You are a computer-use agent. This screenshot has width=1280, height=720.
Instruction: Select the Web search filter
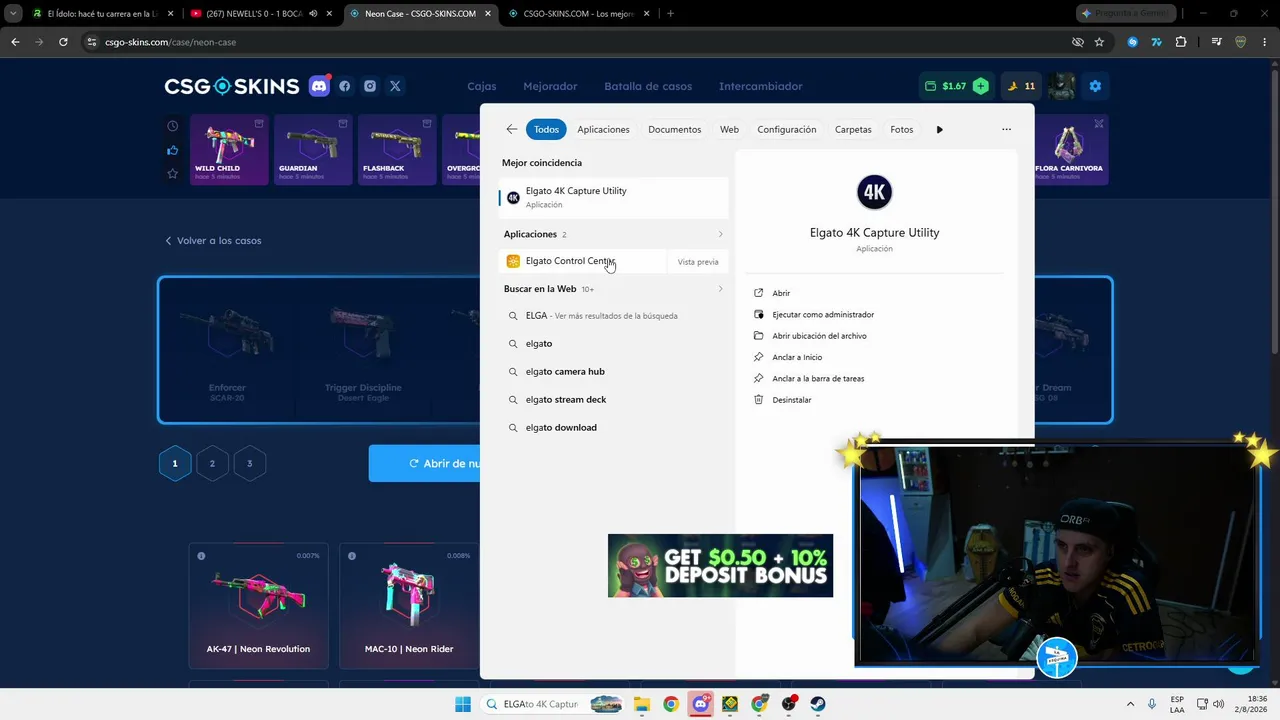coord(729,129)
